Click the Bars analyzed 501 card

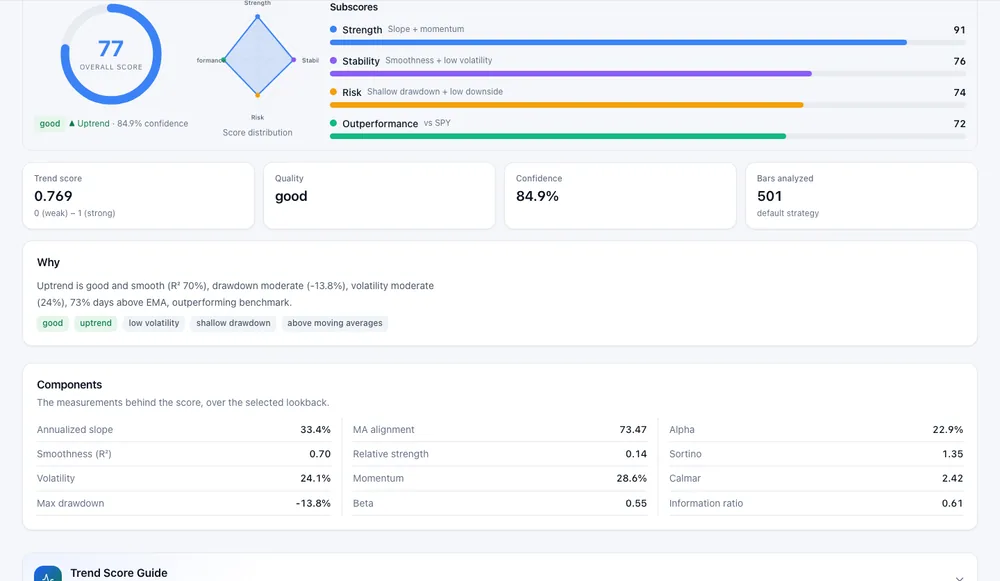click(862, 196)
